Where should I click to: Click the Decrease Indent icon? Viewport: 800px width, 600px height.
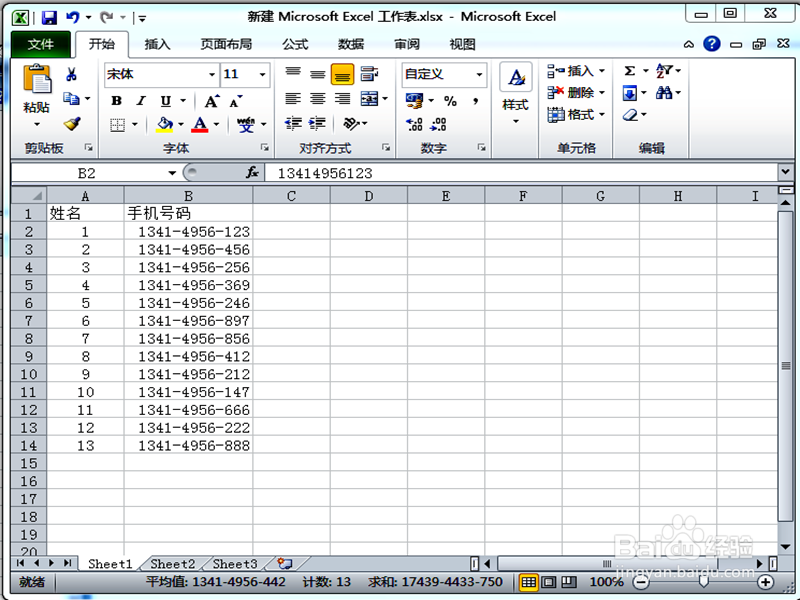(x=293, y=123)
